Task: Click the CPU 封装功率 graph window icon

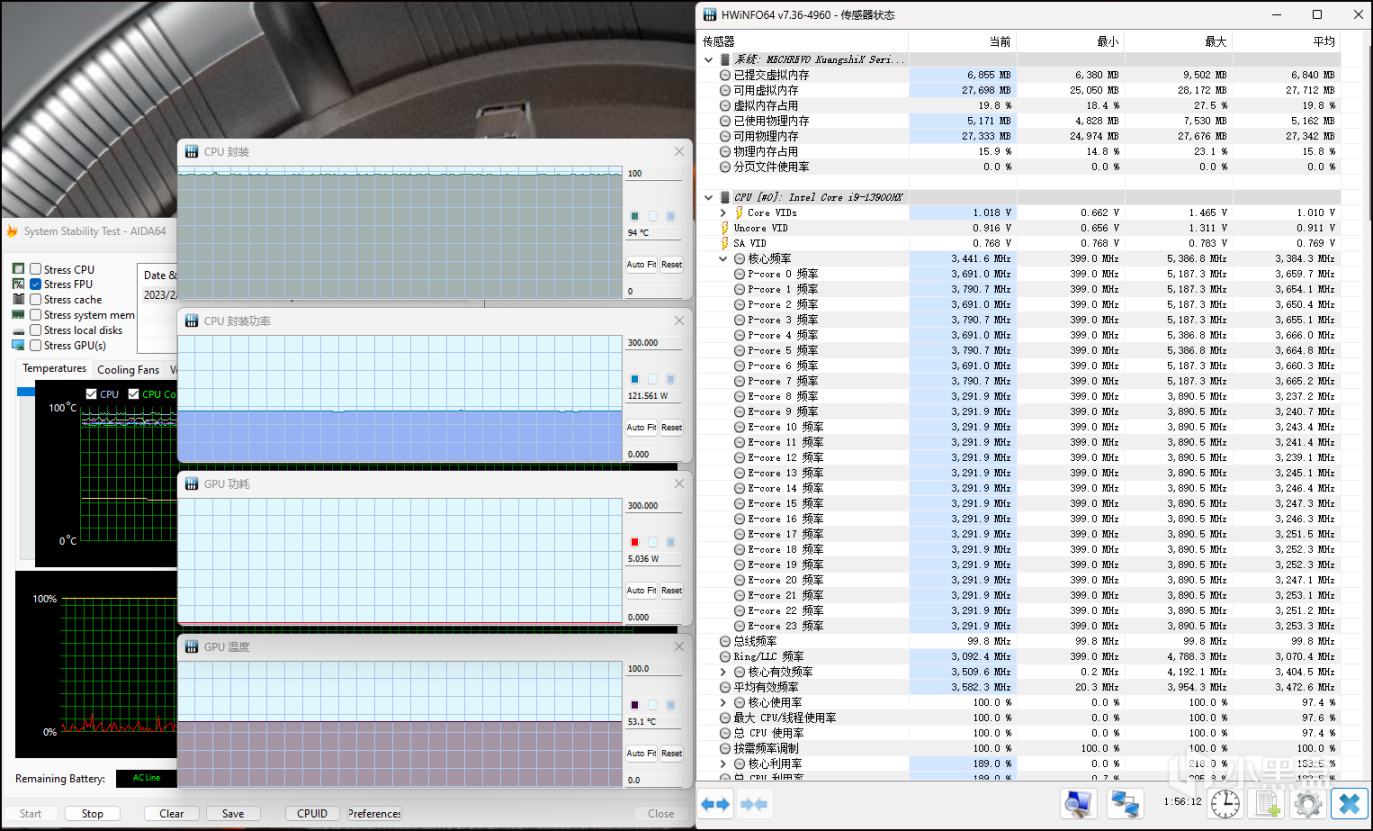Action: point(192,321)
